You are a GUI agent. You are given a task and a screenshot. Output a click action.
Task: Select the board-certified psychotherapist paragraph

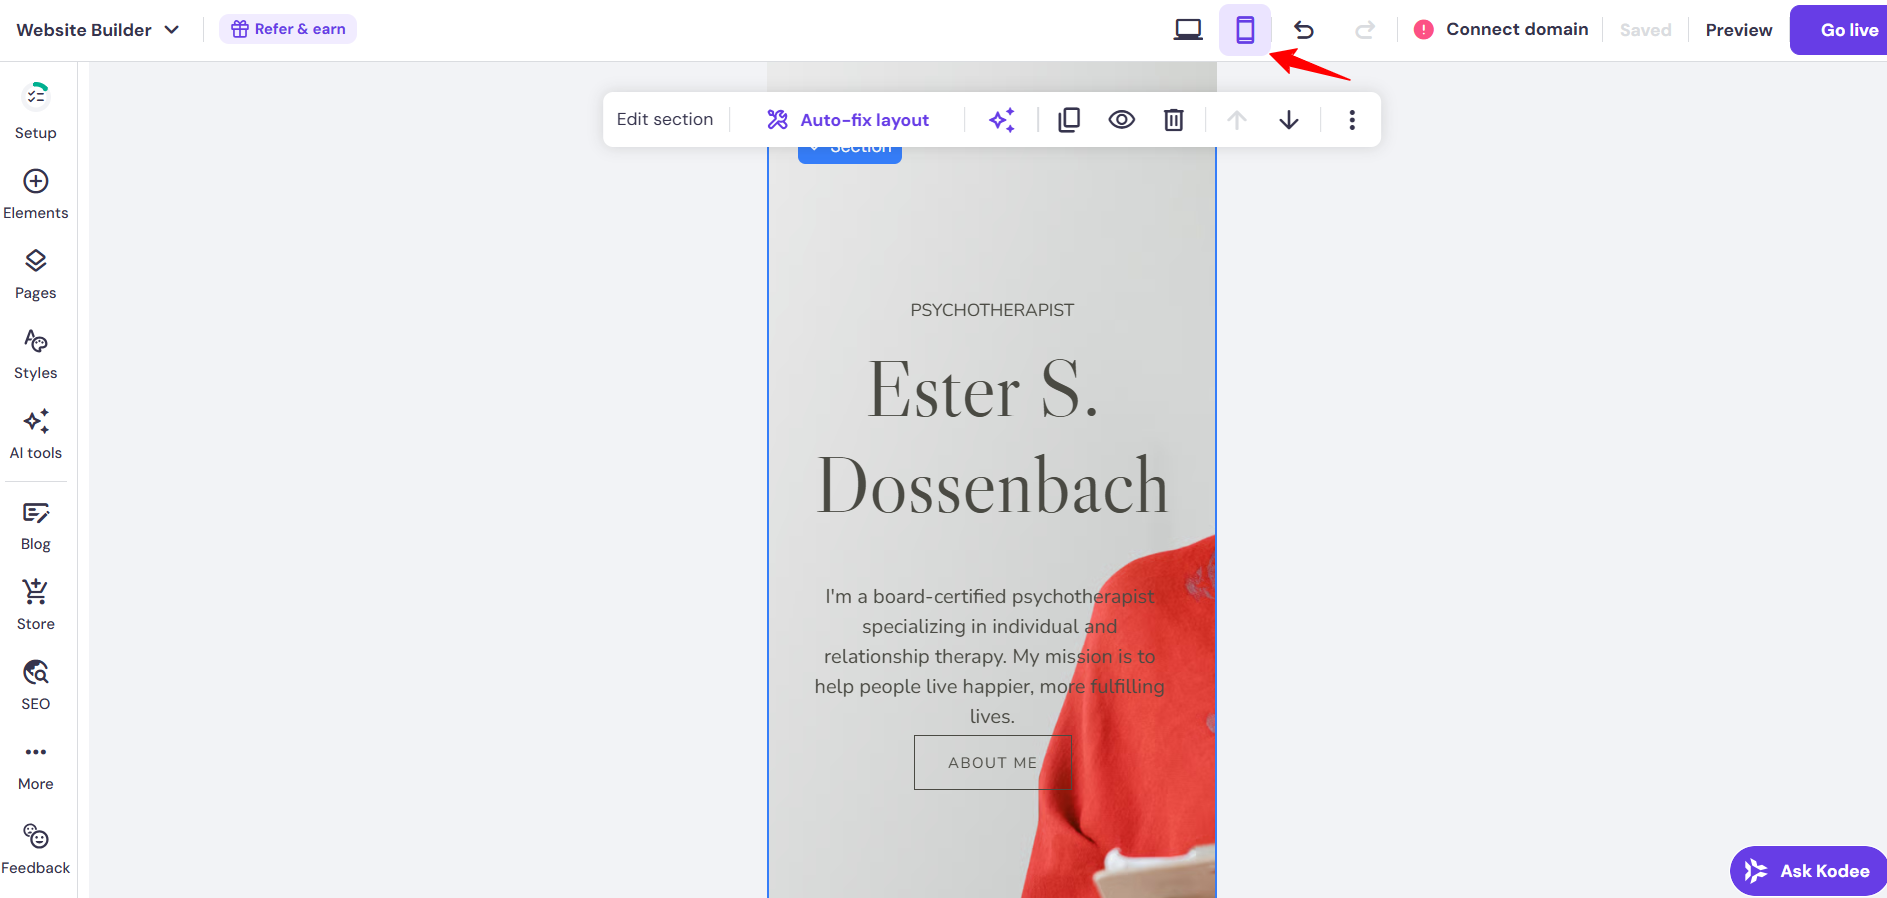(990, 656)
